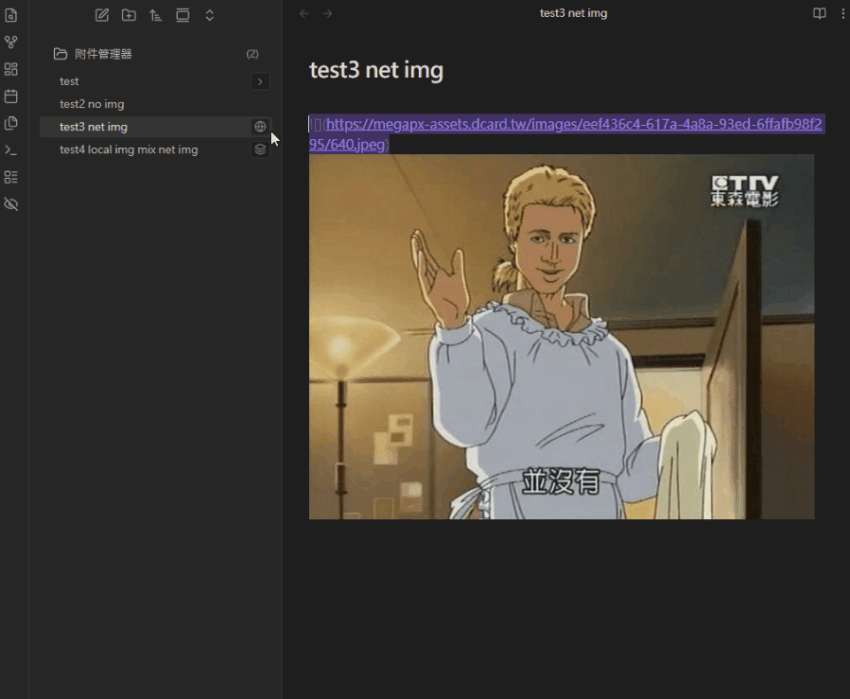850x699 pixels.
Task: Create a new folder icon
Action: tap(129, 15)
